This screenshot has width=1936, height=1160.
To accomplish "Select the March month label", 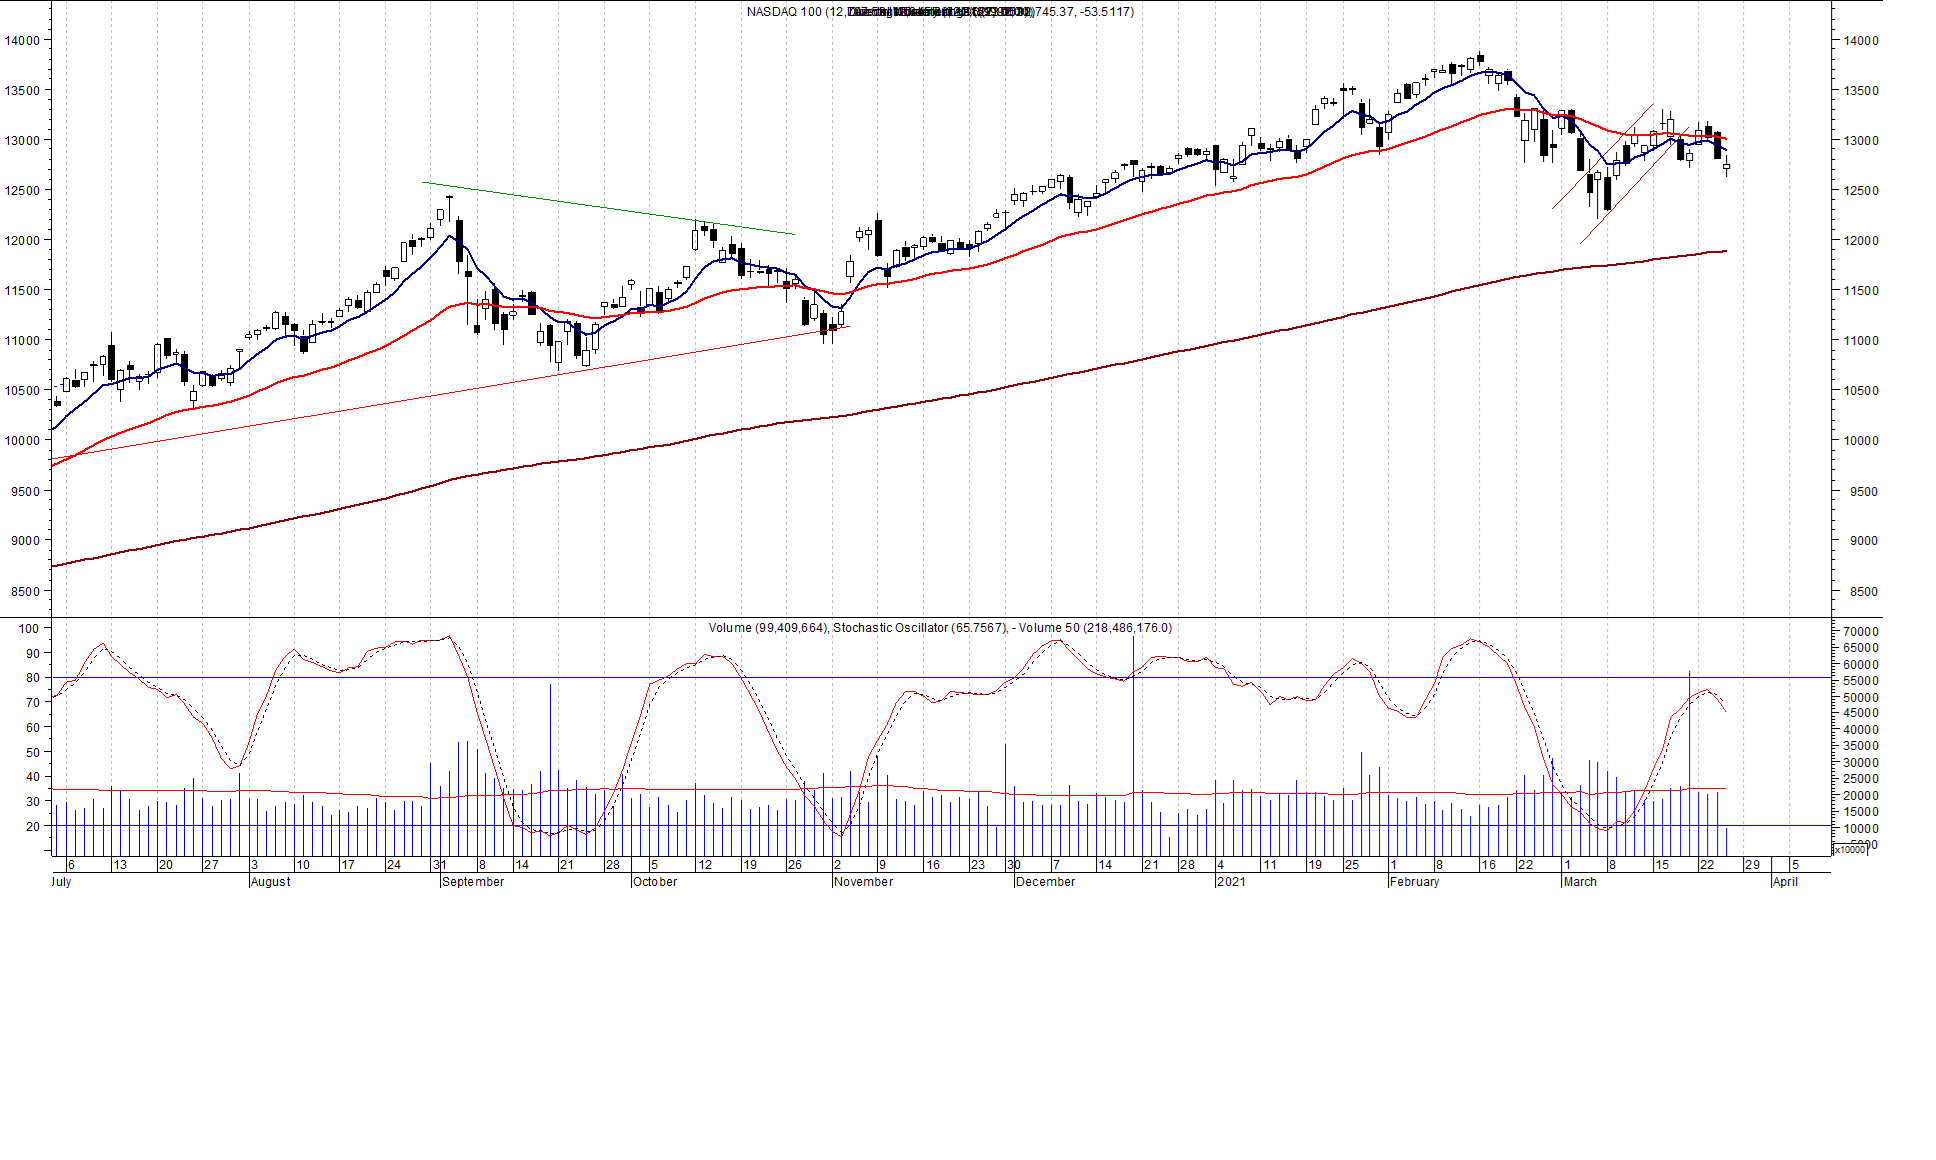I will click(1581, 882).
